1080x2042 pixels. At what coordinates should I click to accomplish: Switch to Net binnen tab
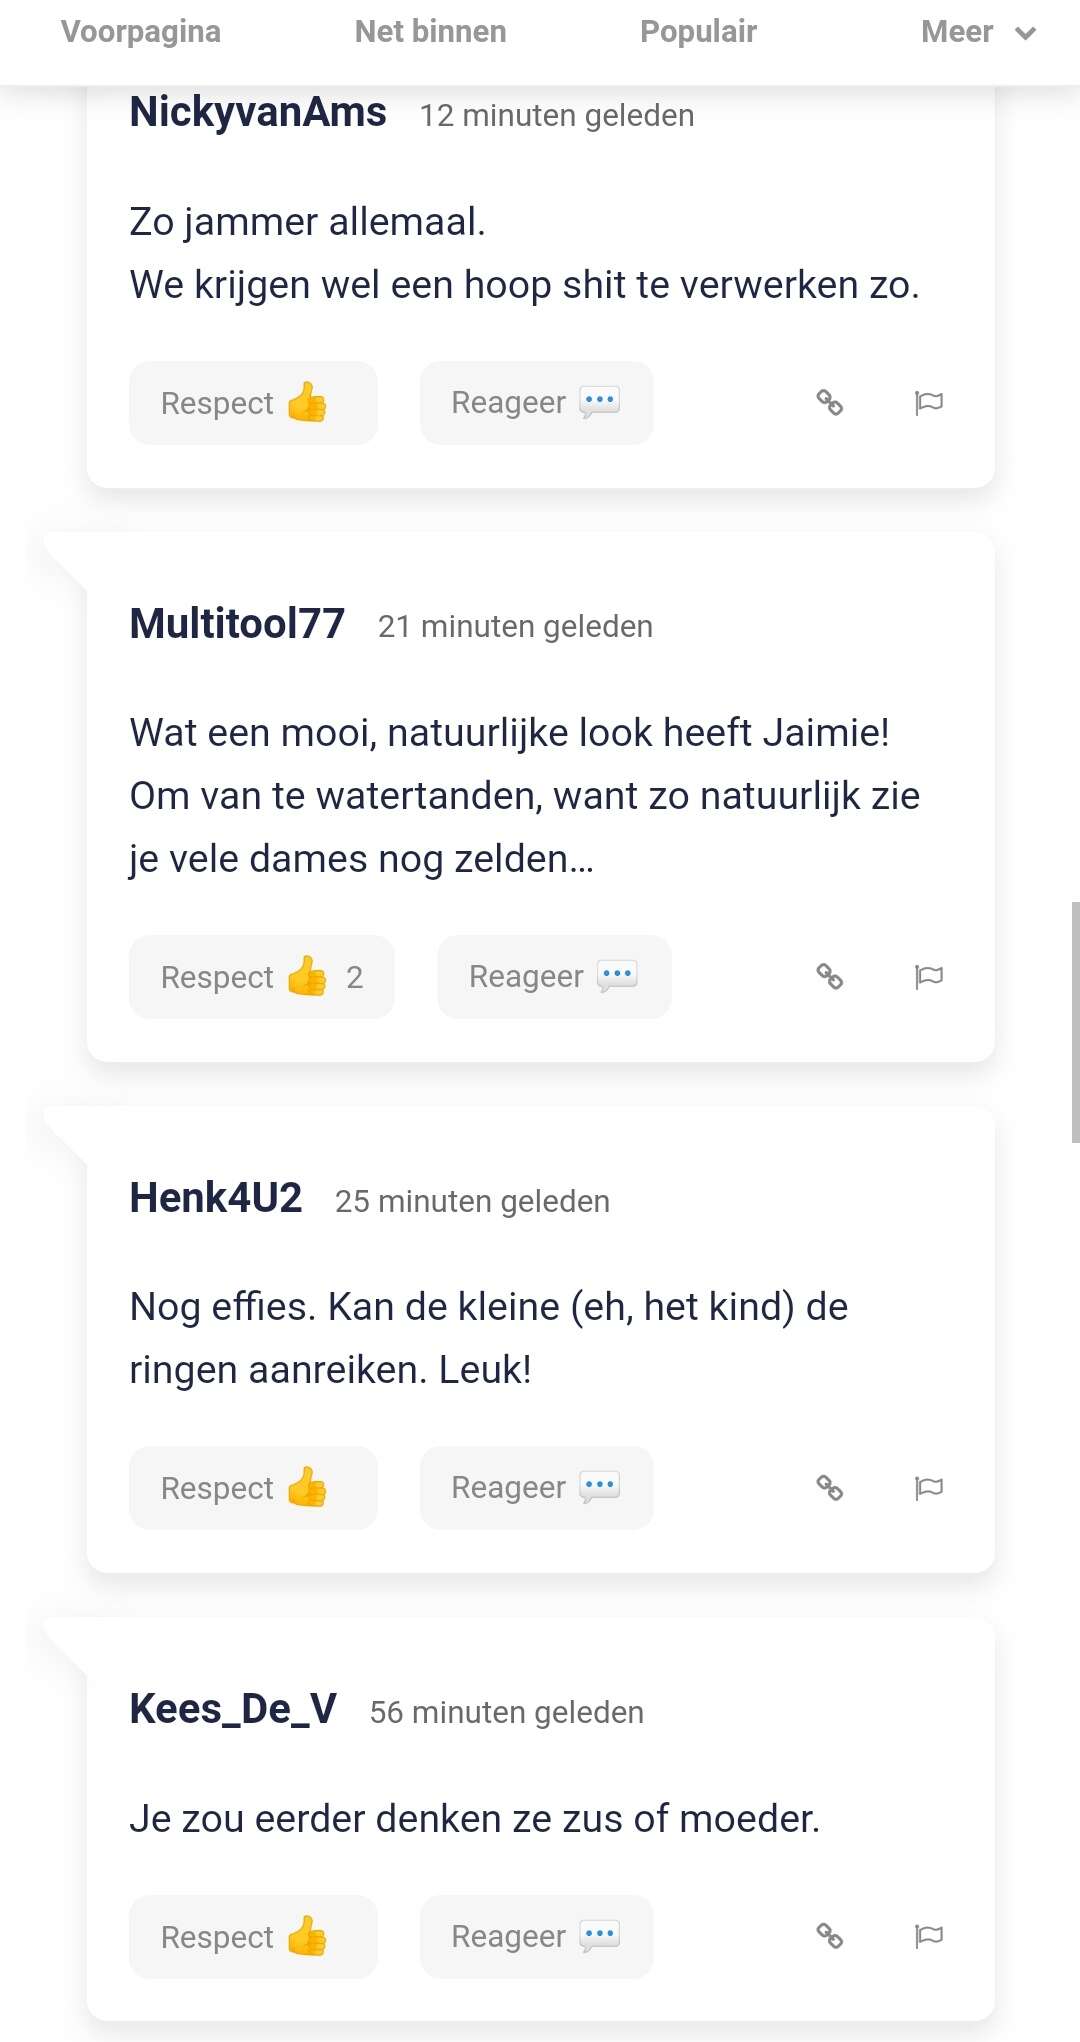[x=430, y=32]
